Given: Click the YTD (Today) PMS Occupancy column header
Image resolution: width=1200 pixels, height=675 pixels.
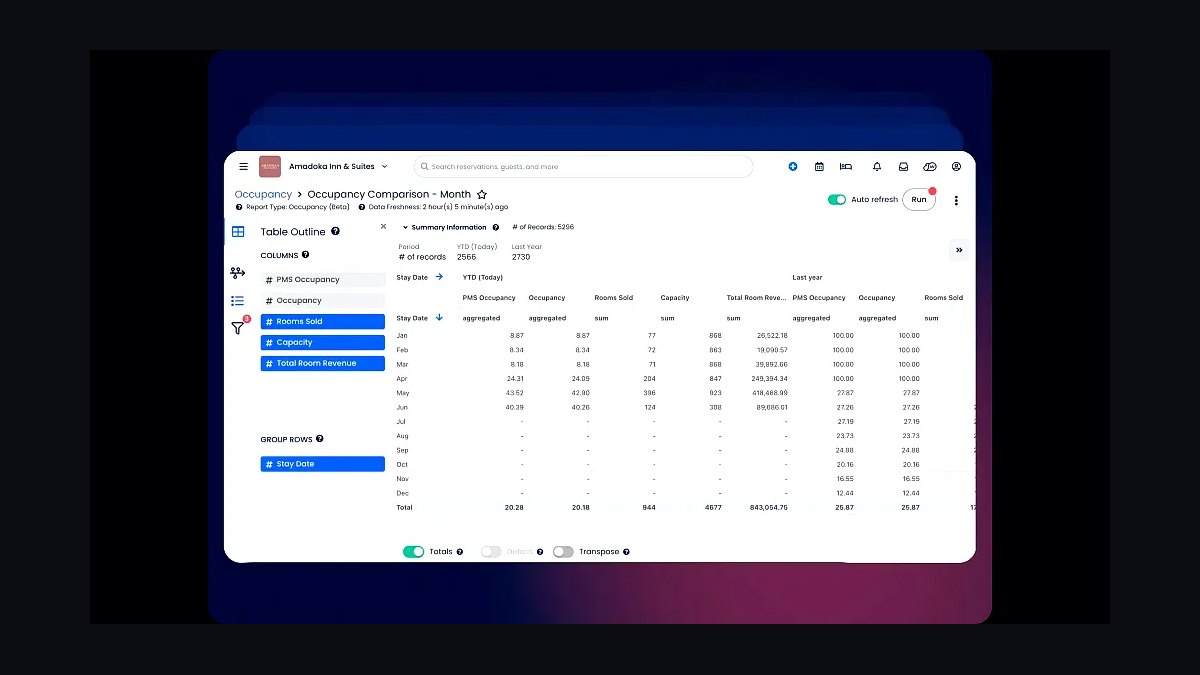Looking at the screenshot, I should click(489, 298).
